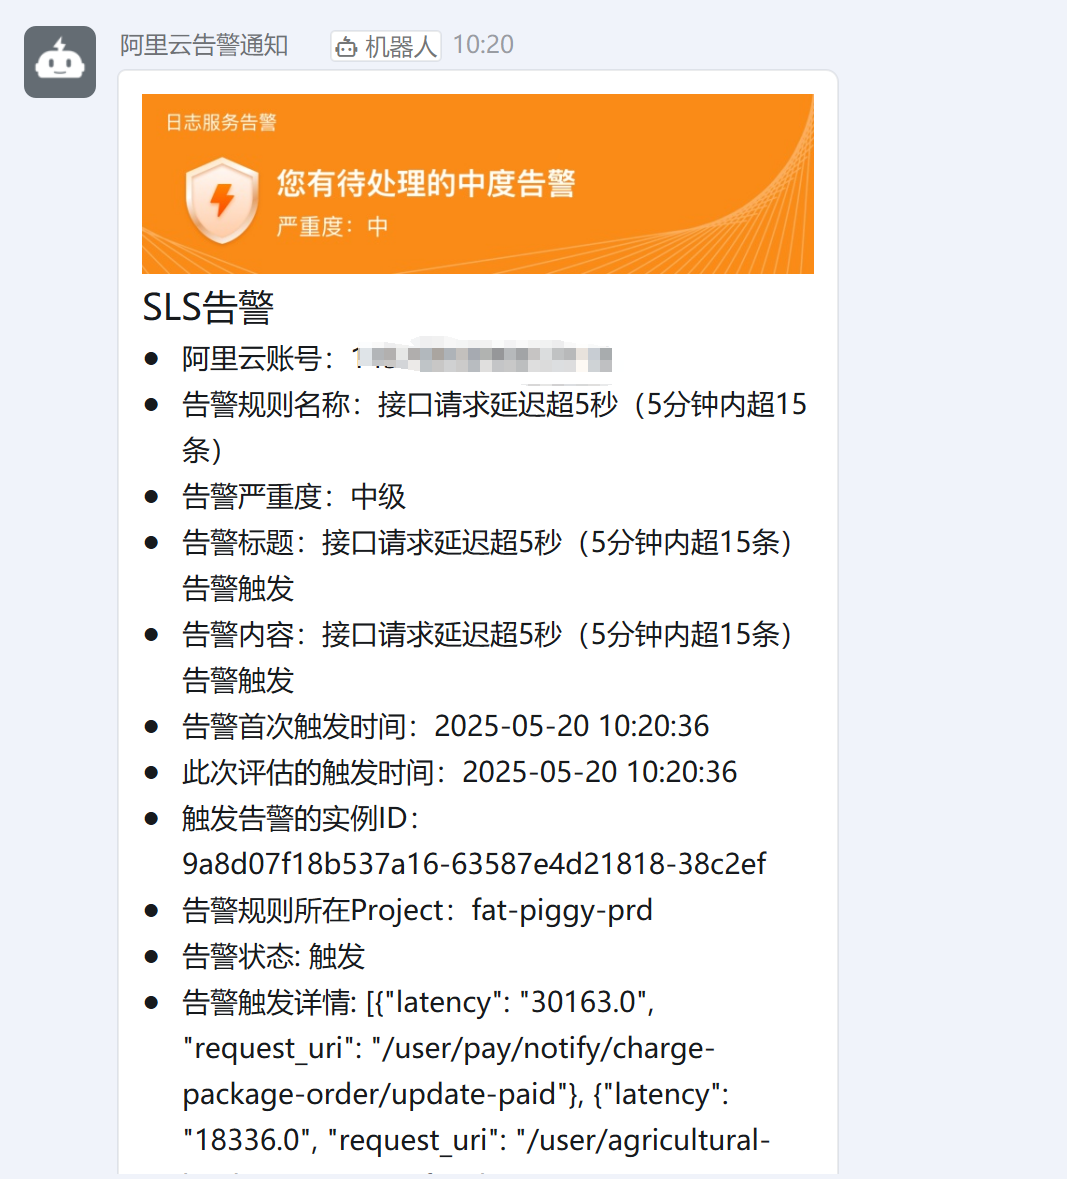Viewport: 1067px width, 1179px height.
Task: Click sender name 阿里云告警通知
Action: [204, 45]
